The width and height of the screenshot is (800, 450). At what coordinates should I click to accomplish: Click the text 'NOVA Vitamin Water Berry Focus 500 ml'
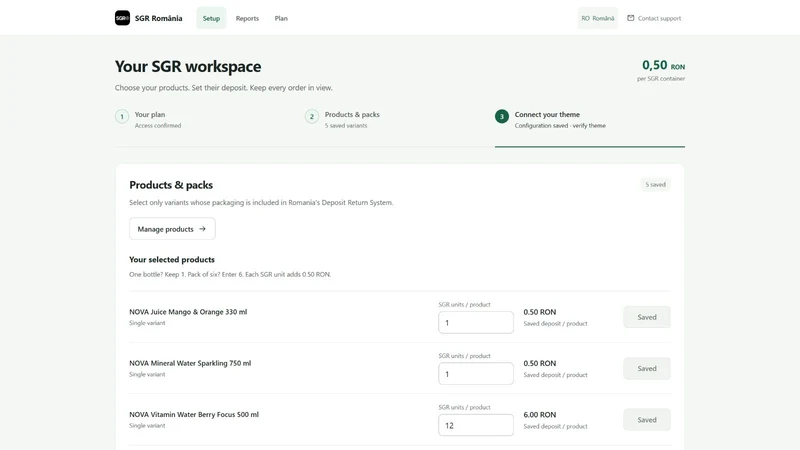(194, 414)
